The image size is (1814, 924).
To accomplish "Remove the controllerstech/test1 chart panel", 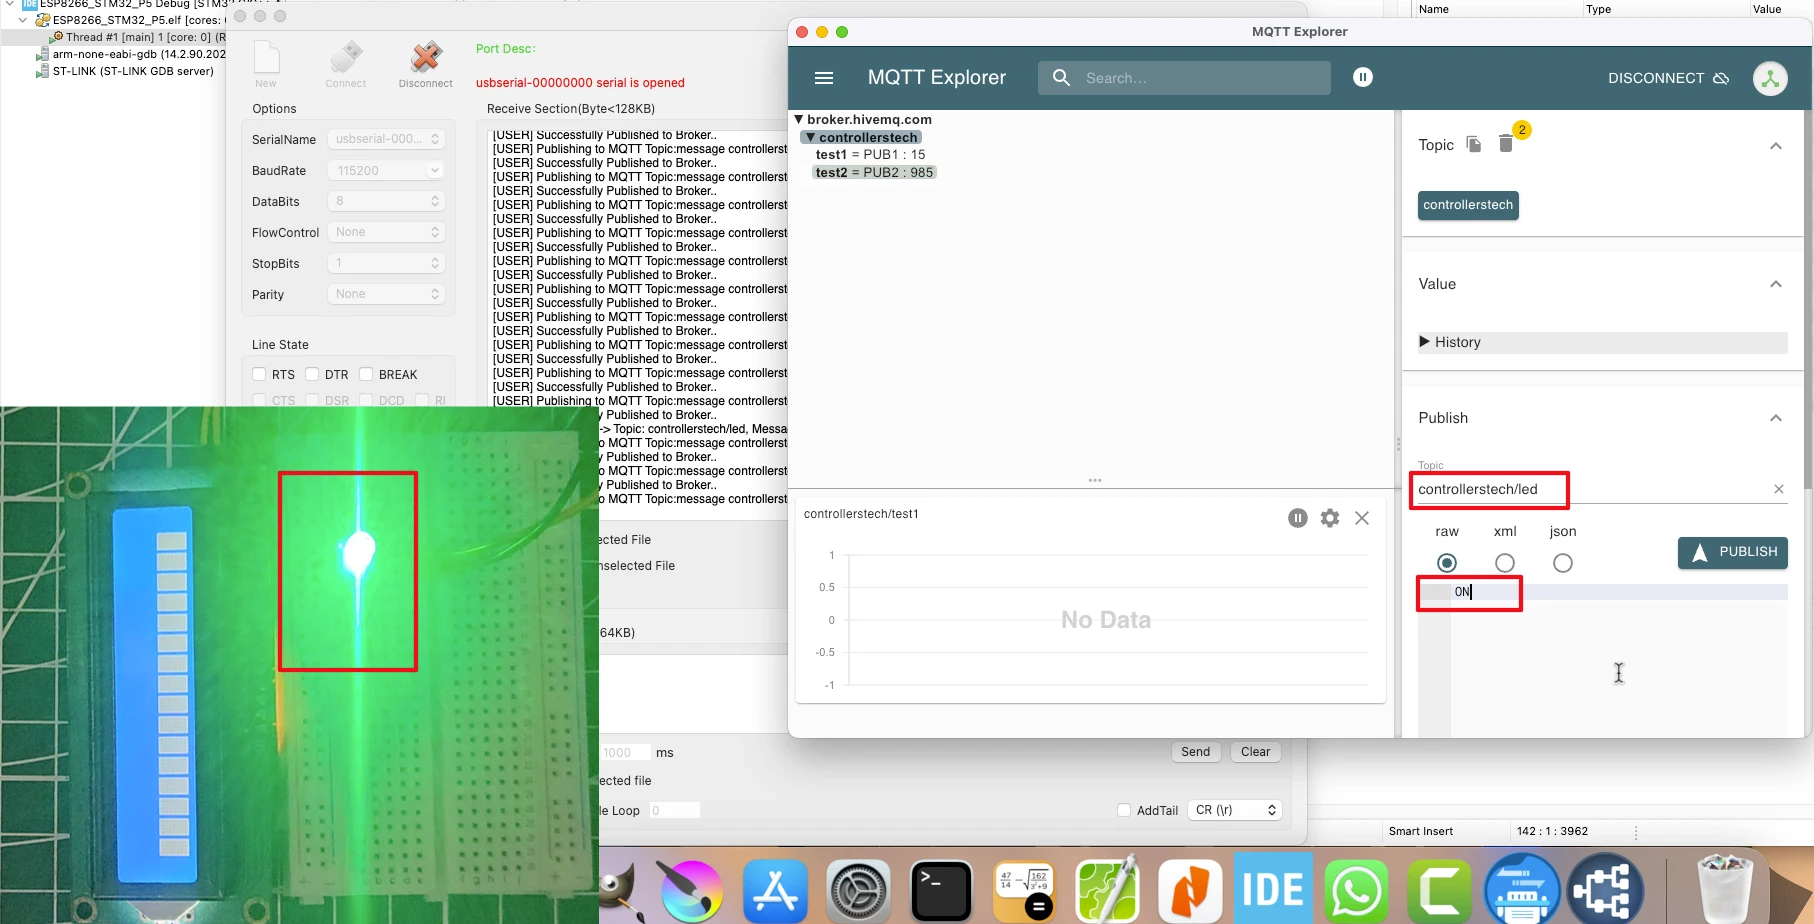I will (1362, 518).
